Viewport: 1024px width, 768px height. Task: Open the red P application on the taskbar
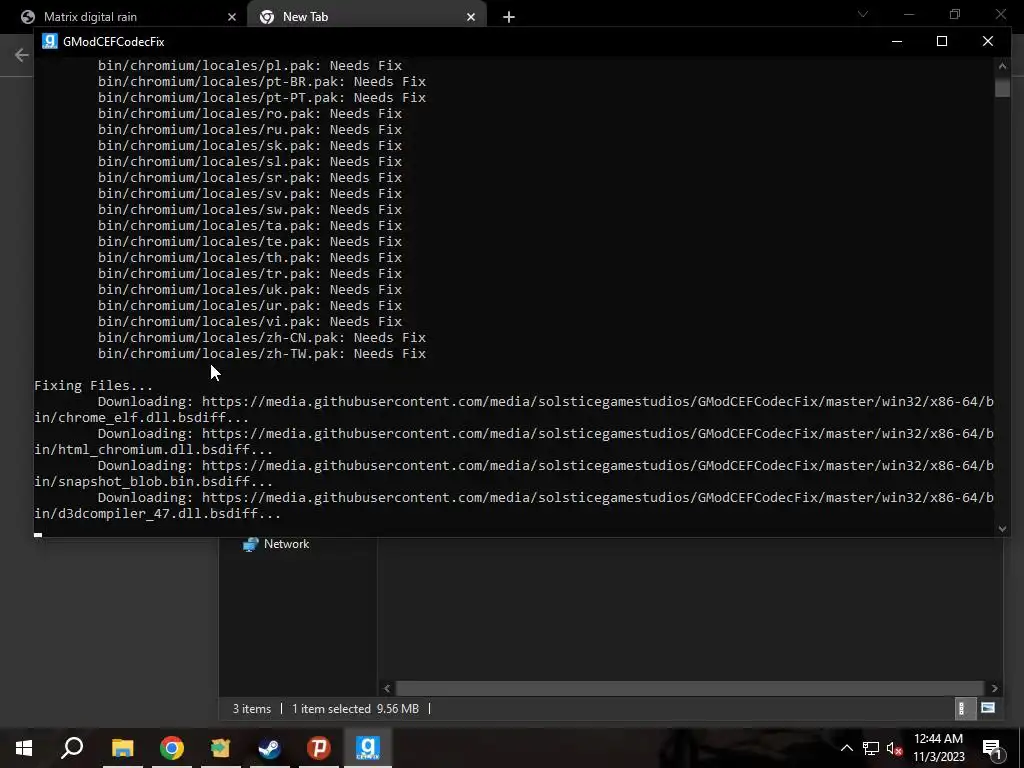[319, 748]
